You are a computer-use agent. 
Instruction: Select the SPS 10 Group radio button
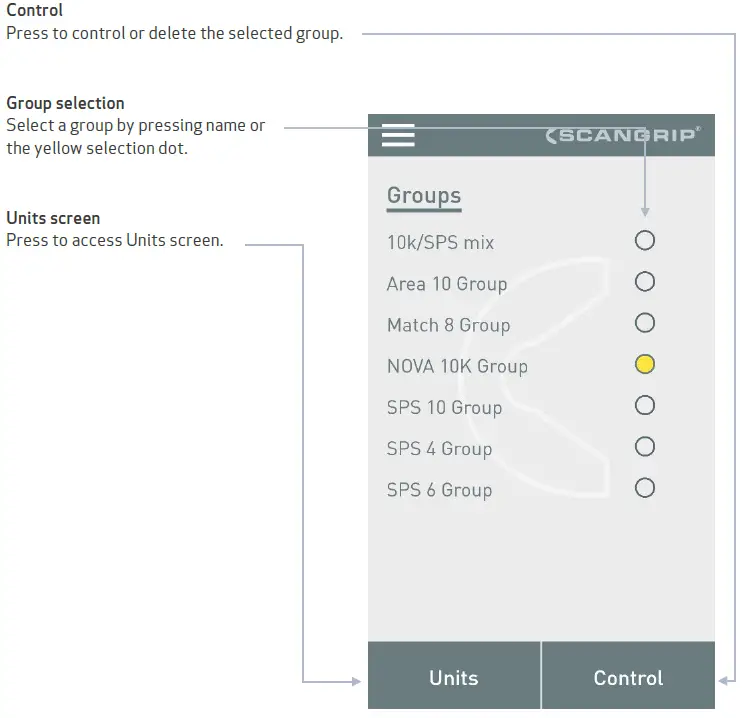coord(645,405)
